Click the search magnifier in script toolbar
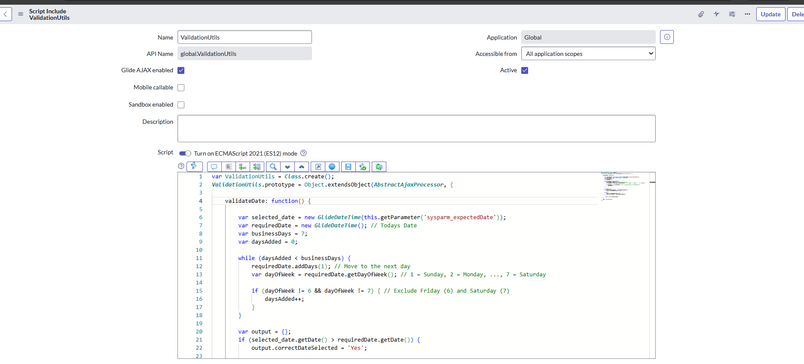This screenshot has width=804, height=364. pyautogui.click(x=274, y=166)
